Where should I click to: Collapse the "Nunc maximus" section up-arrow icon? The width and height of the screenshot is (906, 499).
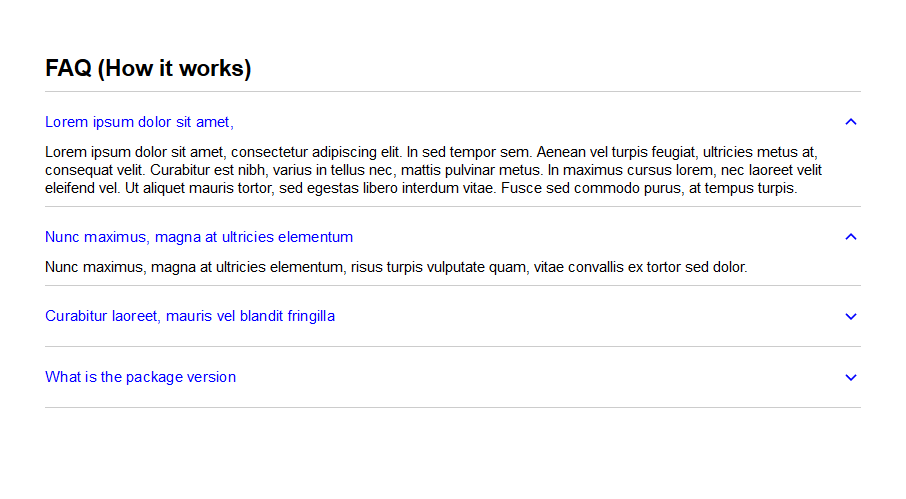851,237
